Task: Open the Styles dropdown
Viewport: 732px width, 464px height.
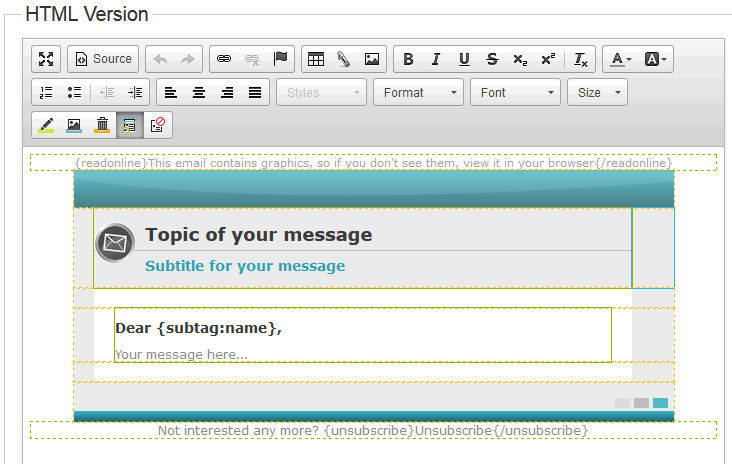Action: (x=322, y=92)
